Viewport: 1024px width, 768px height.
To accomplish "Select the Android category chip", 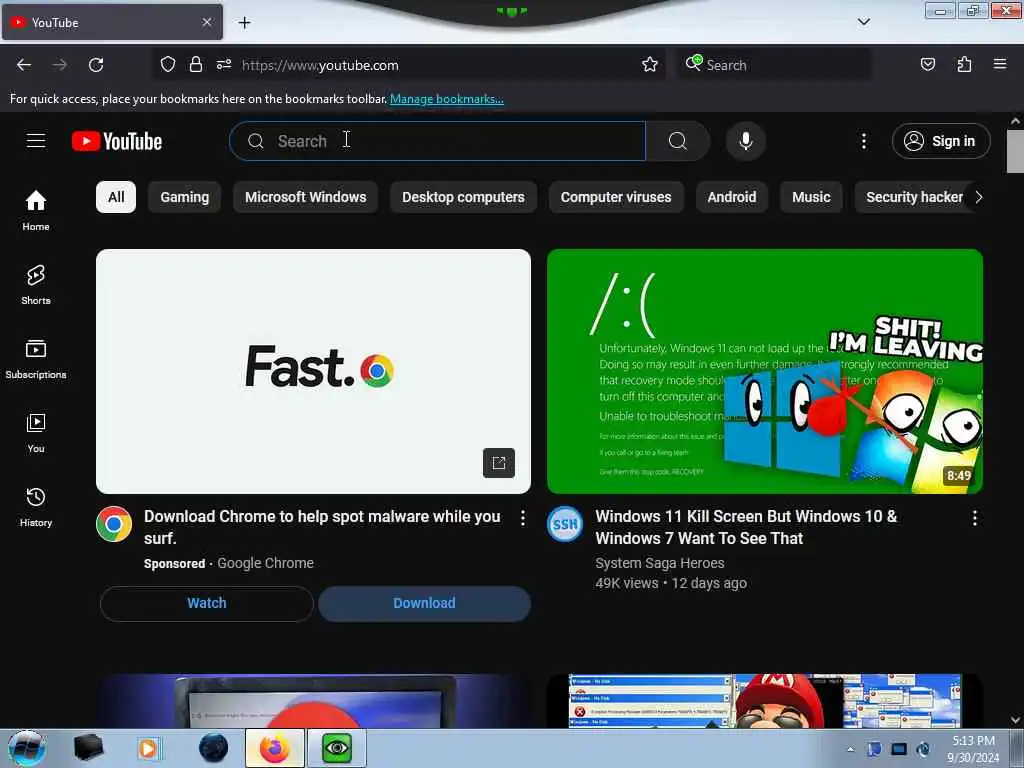I will (731, 197).
